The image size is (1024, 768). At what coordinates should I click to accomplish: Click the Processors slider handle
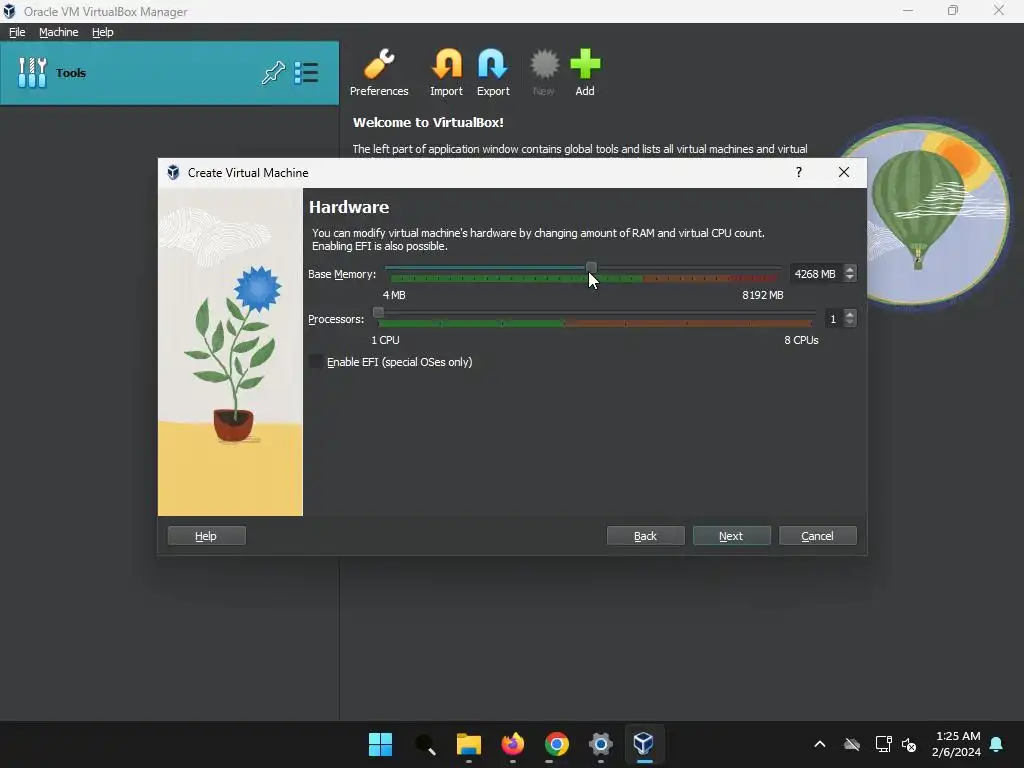click(x=378, y=312)
